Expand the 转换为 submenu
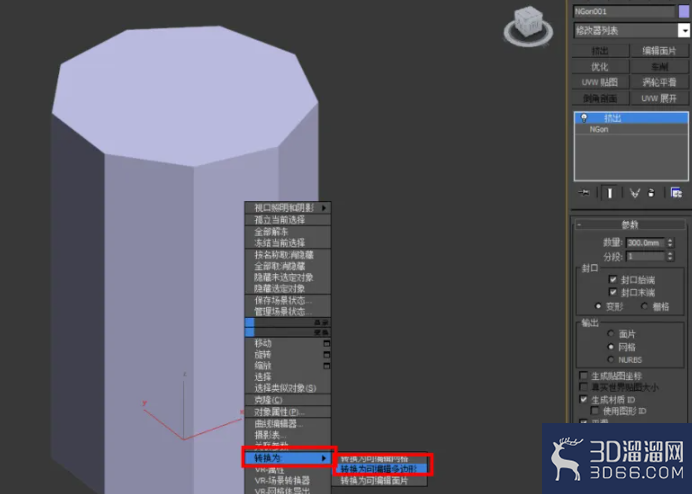692x494 pixels. click(288, 458)
